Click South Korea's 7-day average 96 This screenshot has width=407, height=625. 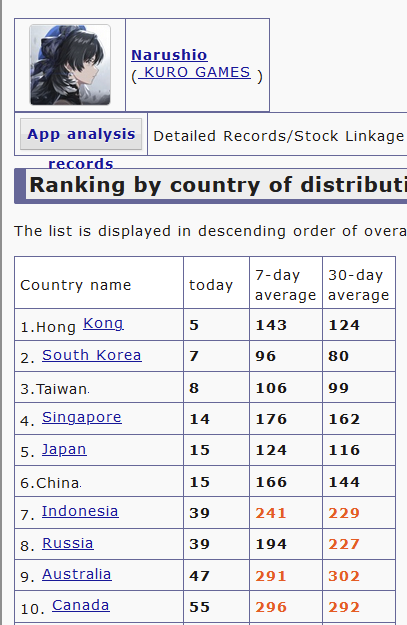pos(265,356)
